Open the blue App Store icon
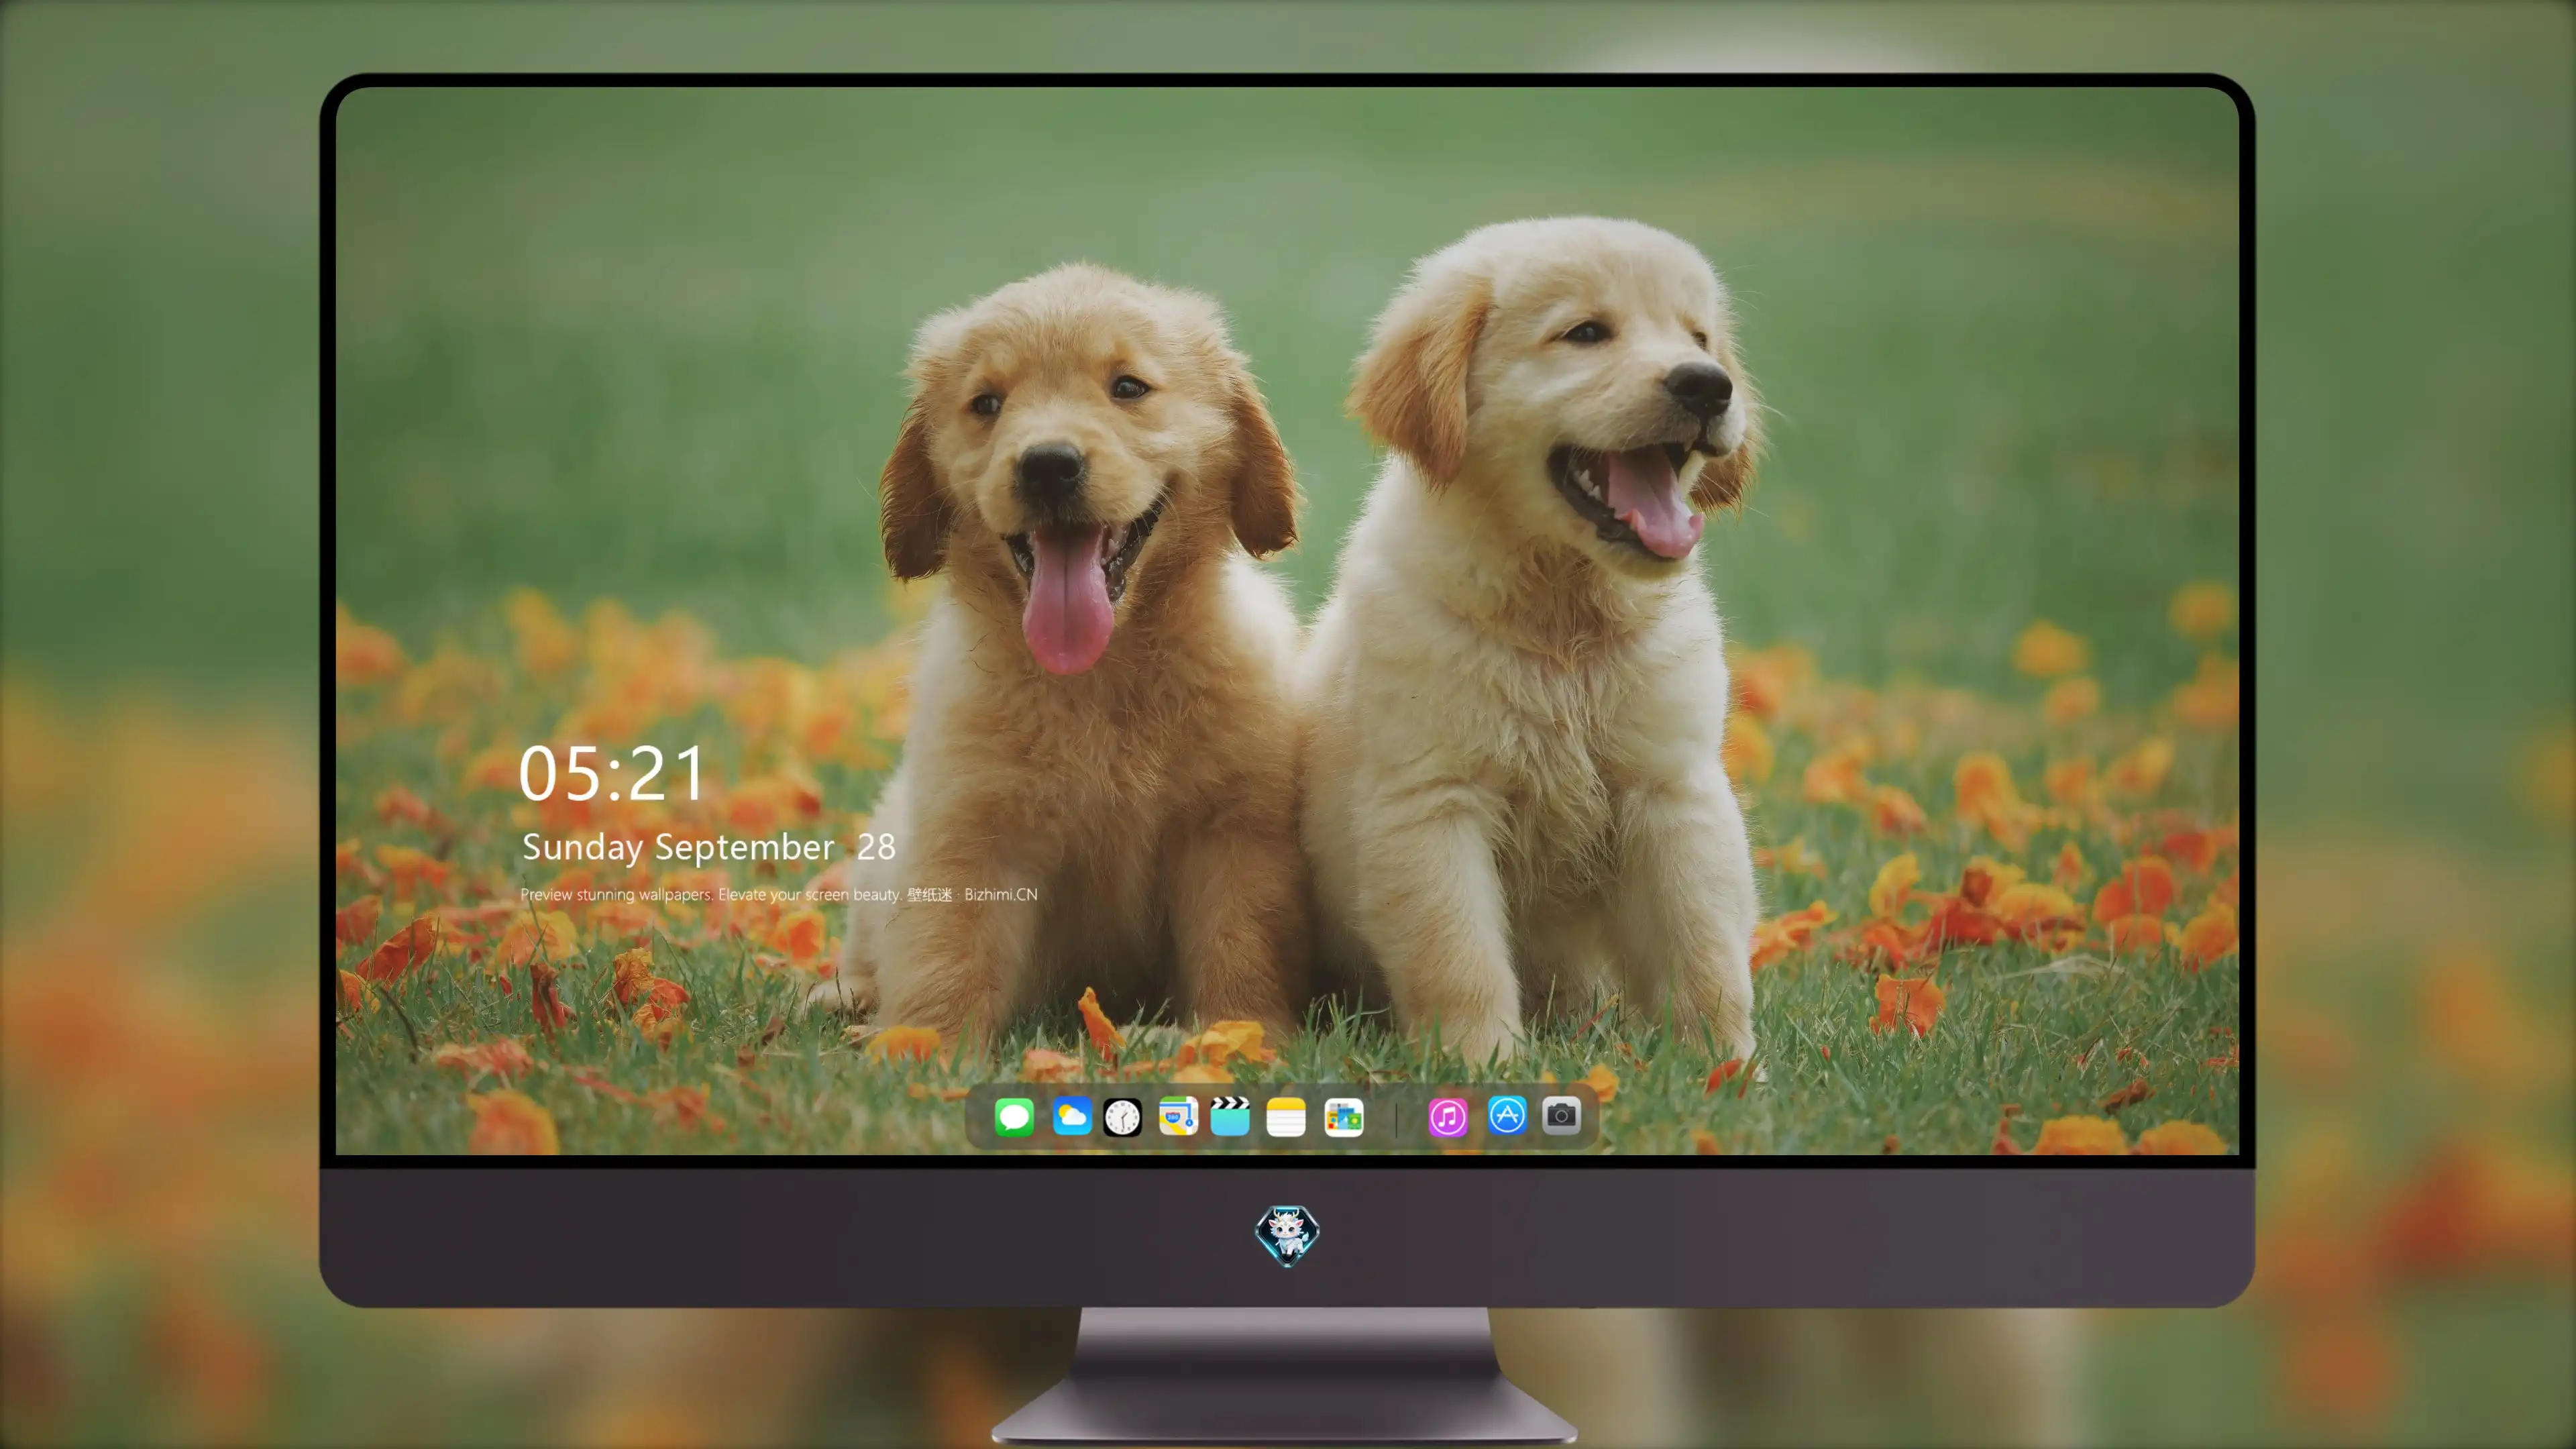This screenshot has width=2576, height=1449. click(1507, 1115)
